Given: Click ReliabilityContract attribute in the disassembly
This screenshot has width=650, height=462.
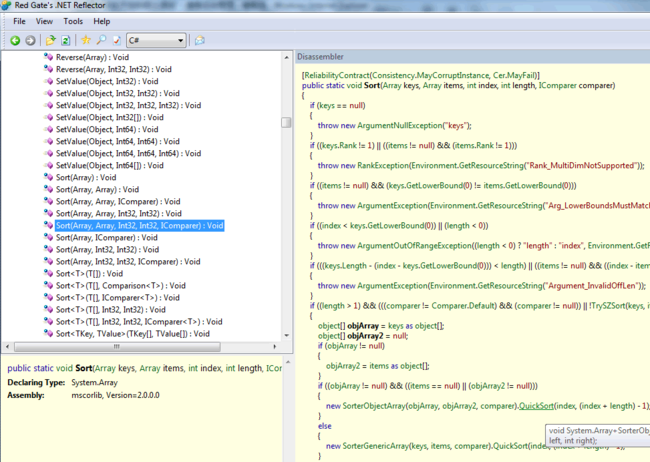Looking at the screenshot, I should coord(336,75).
